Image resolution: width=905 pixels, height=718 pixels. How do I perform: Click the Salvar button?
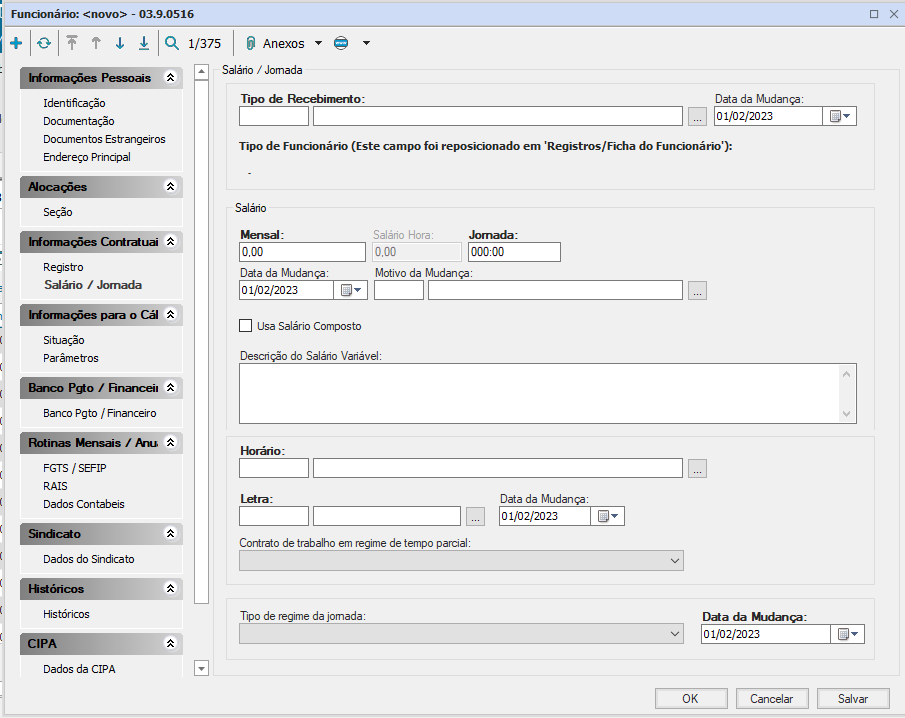coord(852,699)
